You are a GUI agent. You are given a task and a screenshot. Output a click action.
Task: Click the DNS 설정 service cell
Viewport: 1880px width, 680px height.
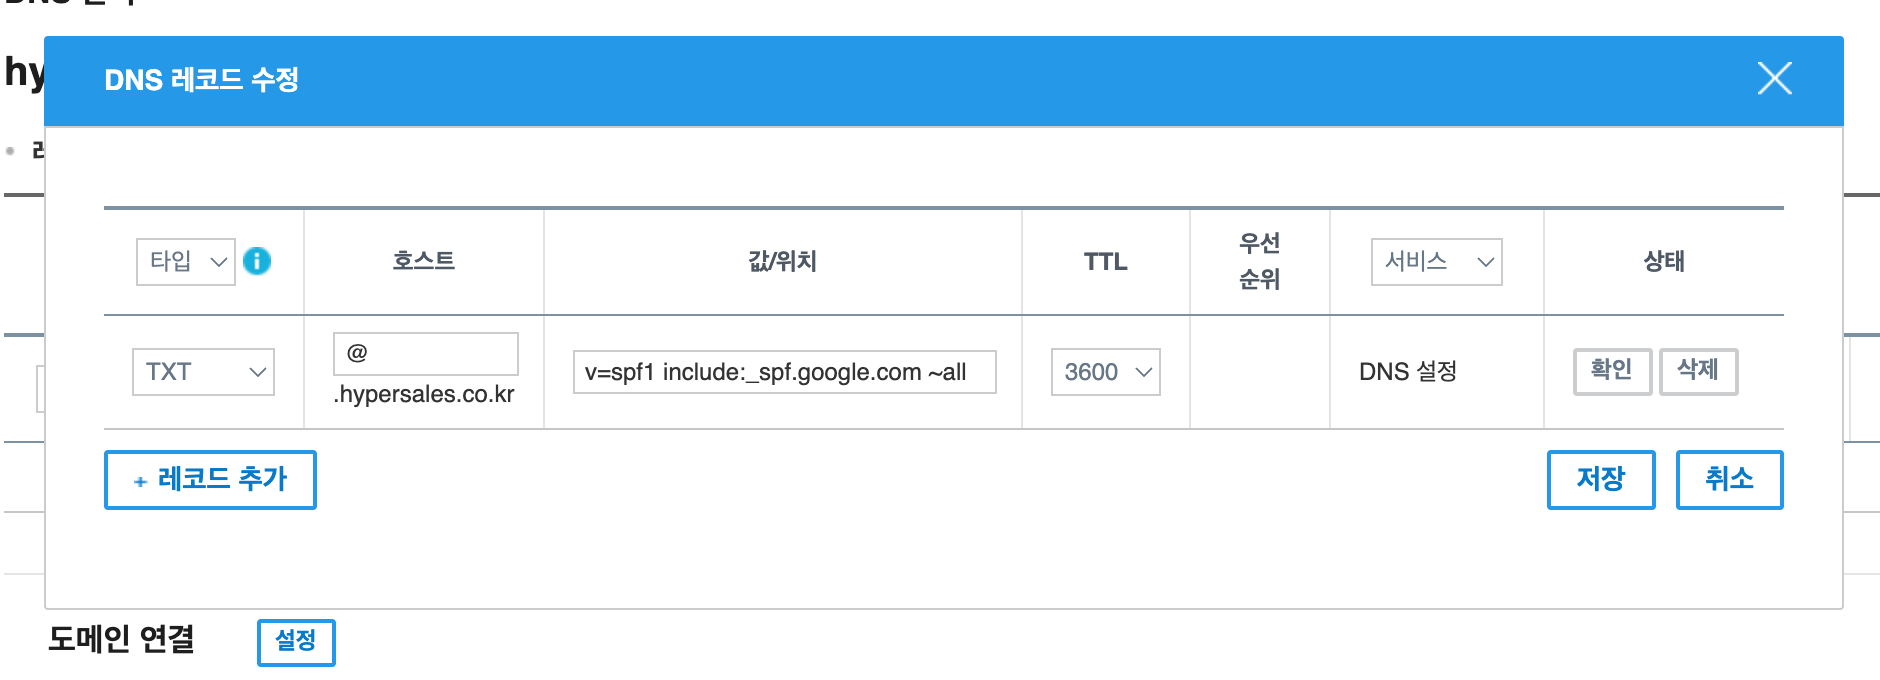pos(1407,372)
